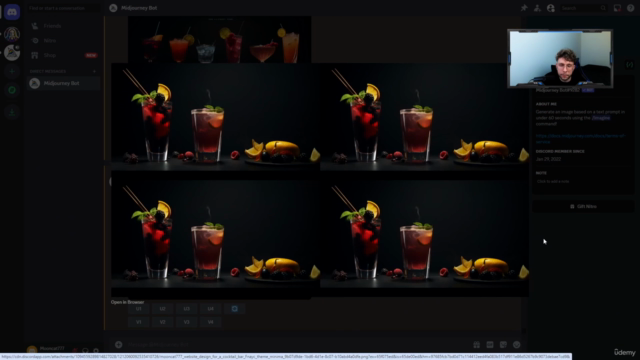Viewport: 640px width, 360px height.
Task: Click the Gift Nitro button
Action: click(583, 207)
